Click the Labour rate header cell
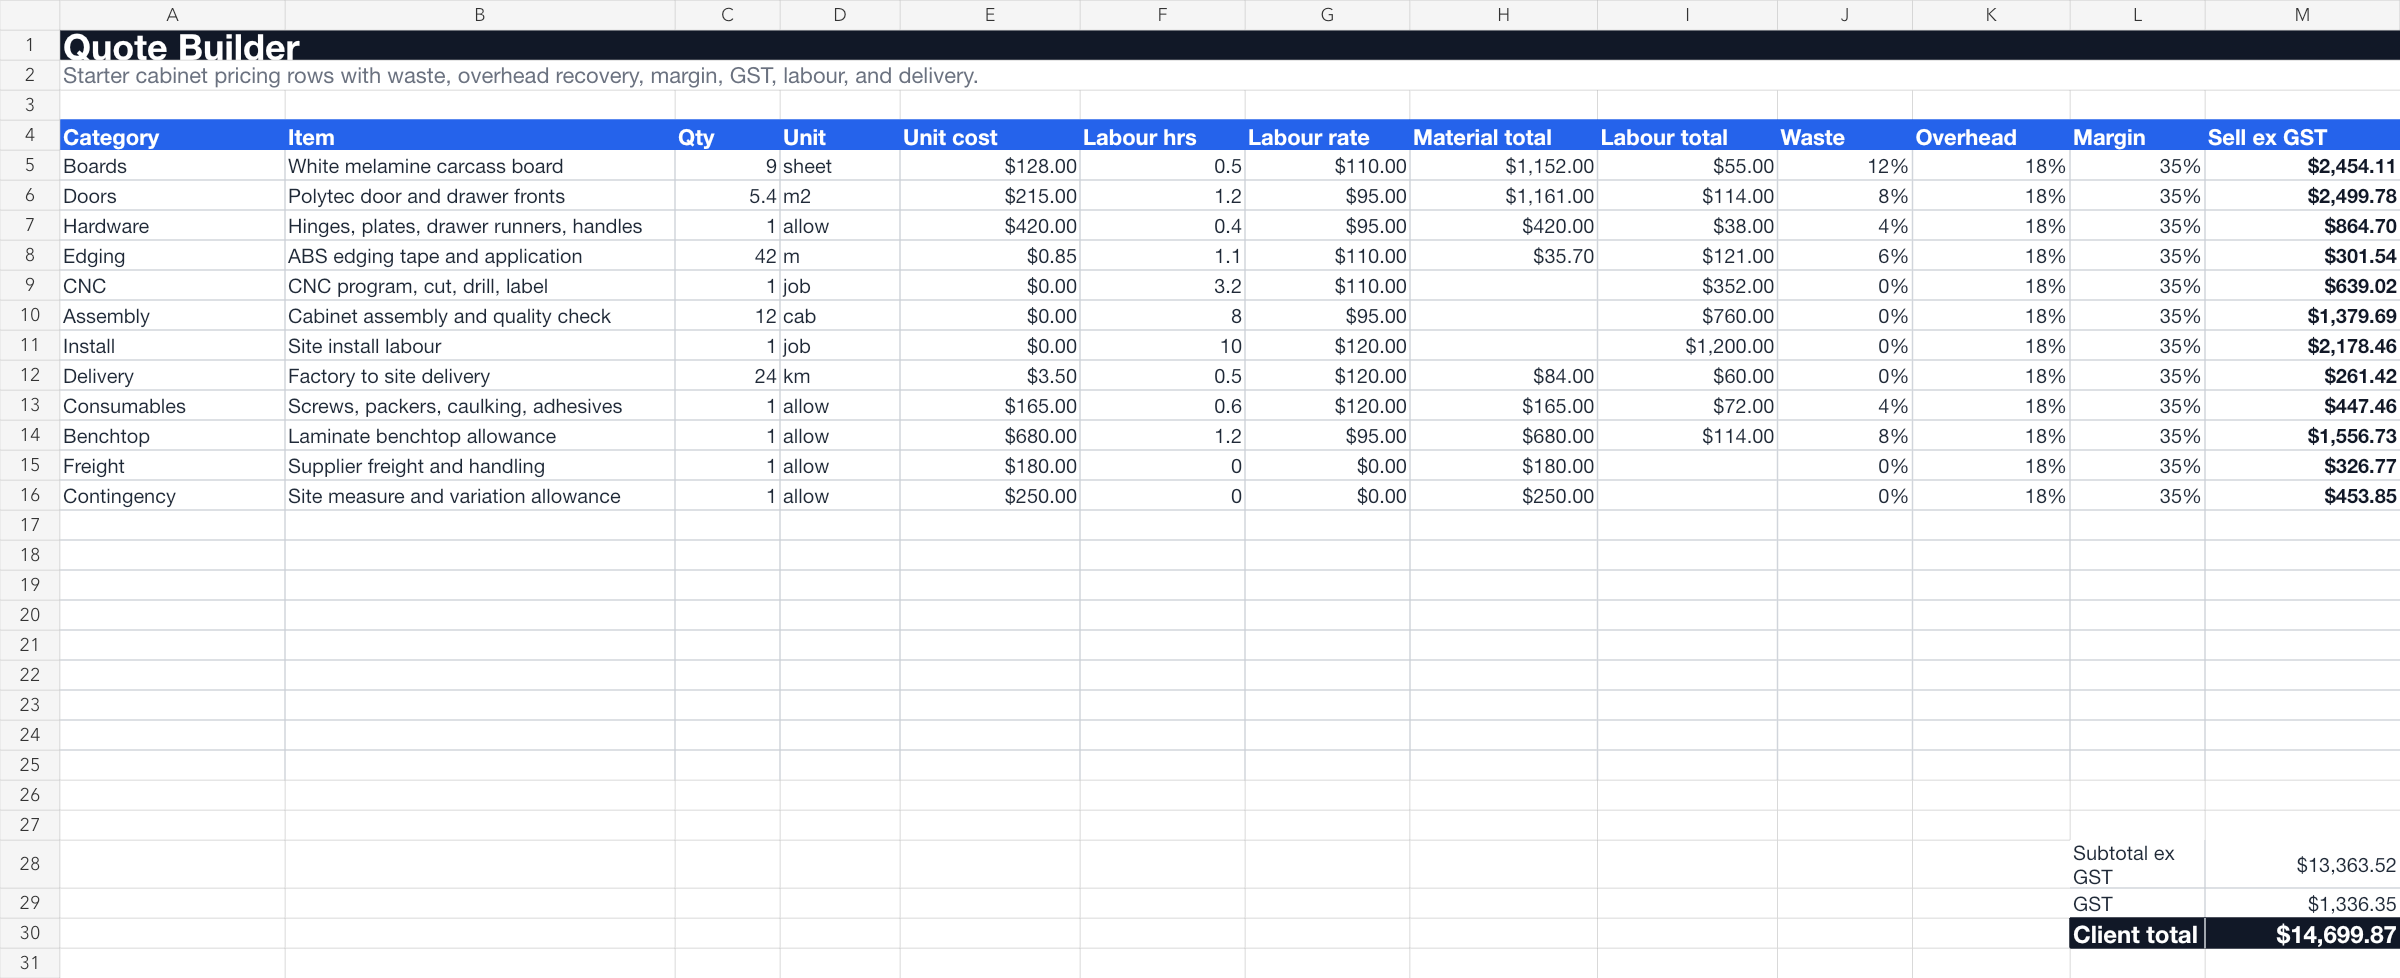Viewport: 2400px width, 978px height. [x=1327, y=136]
